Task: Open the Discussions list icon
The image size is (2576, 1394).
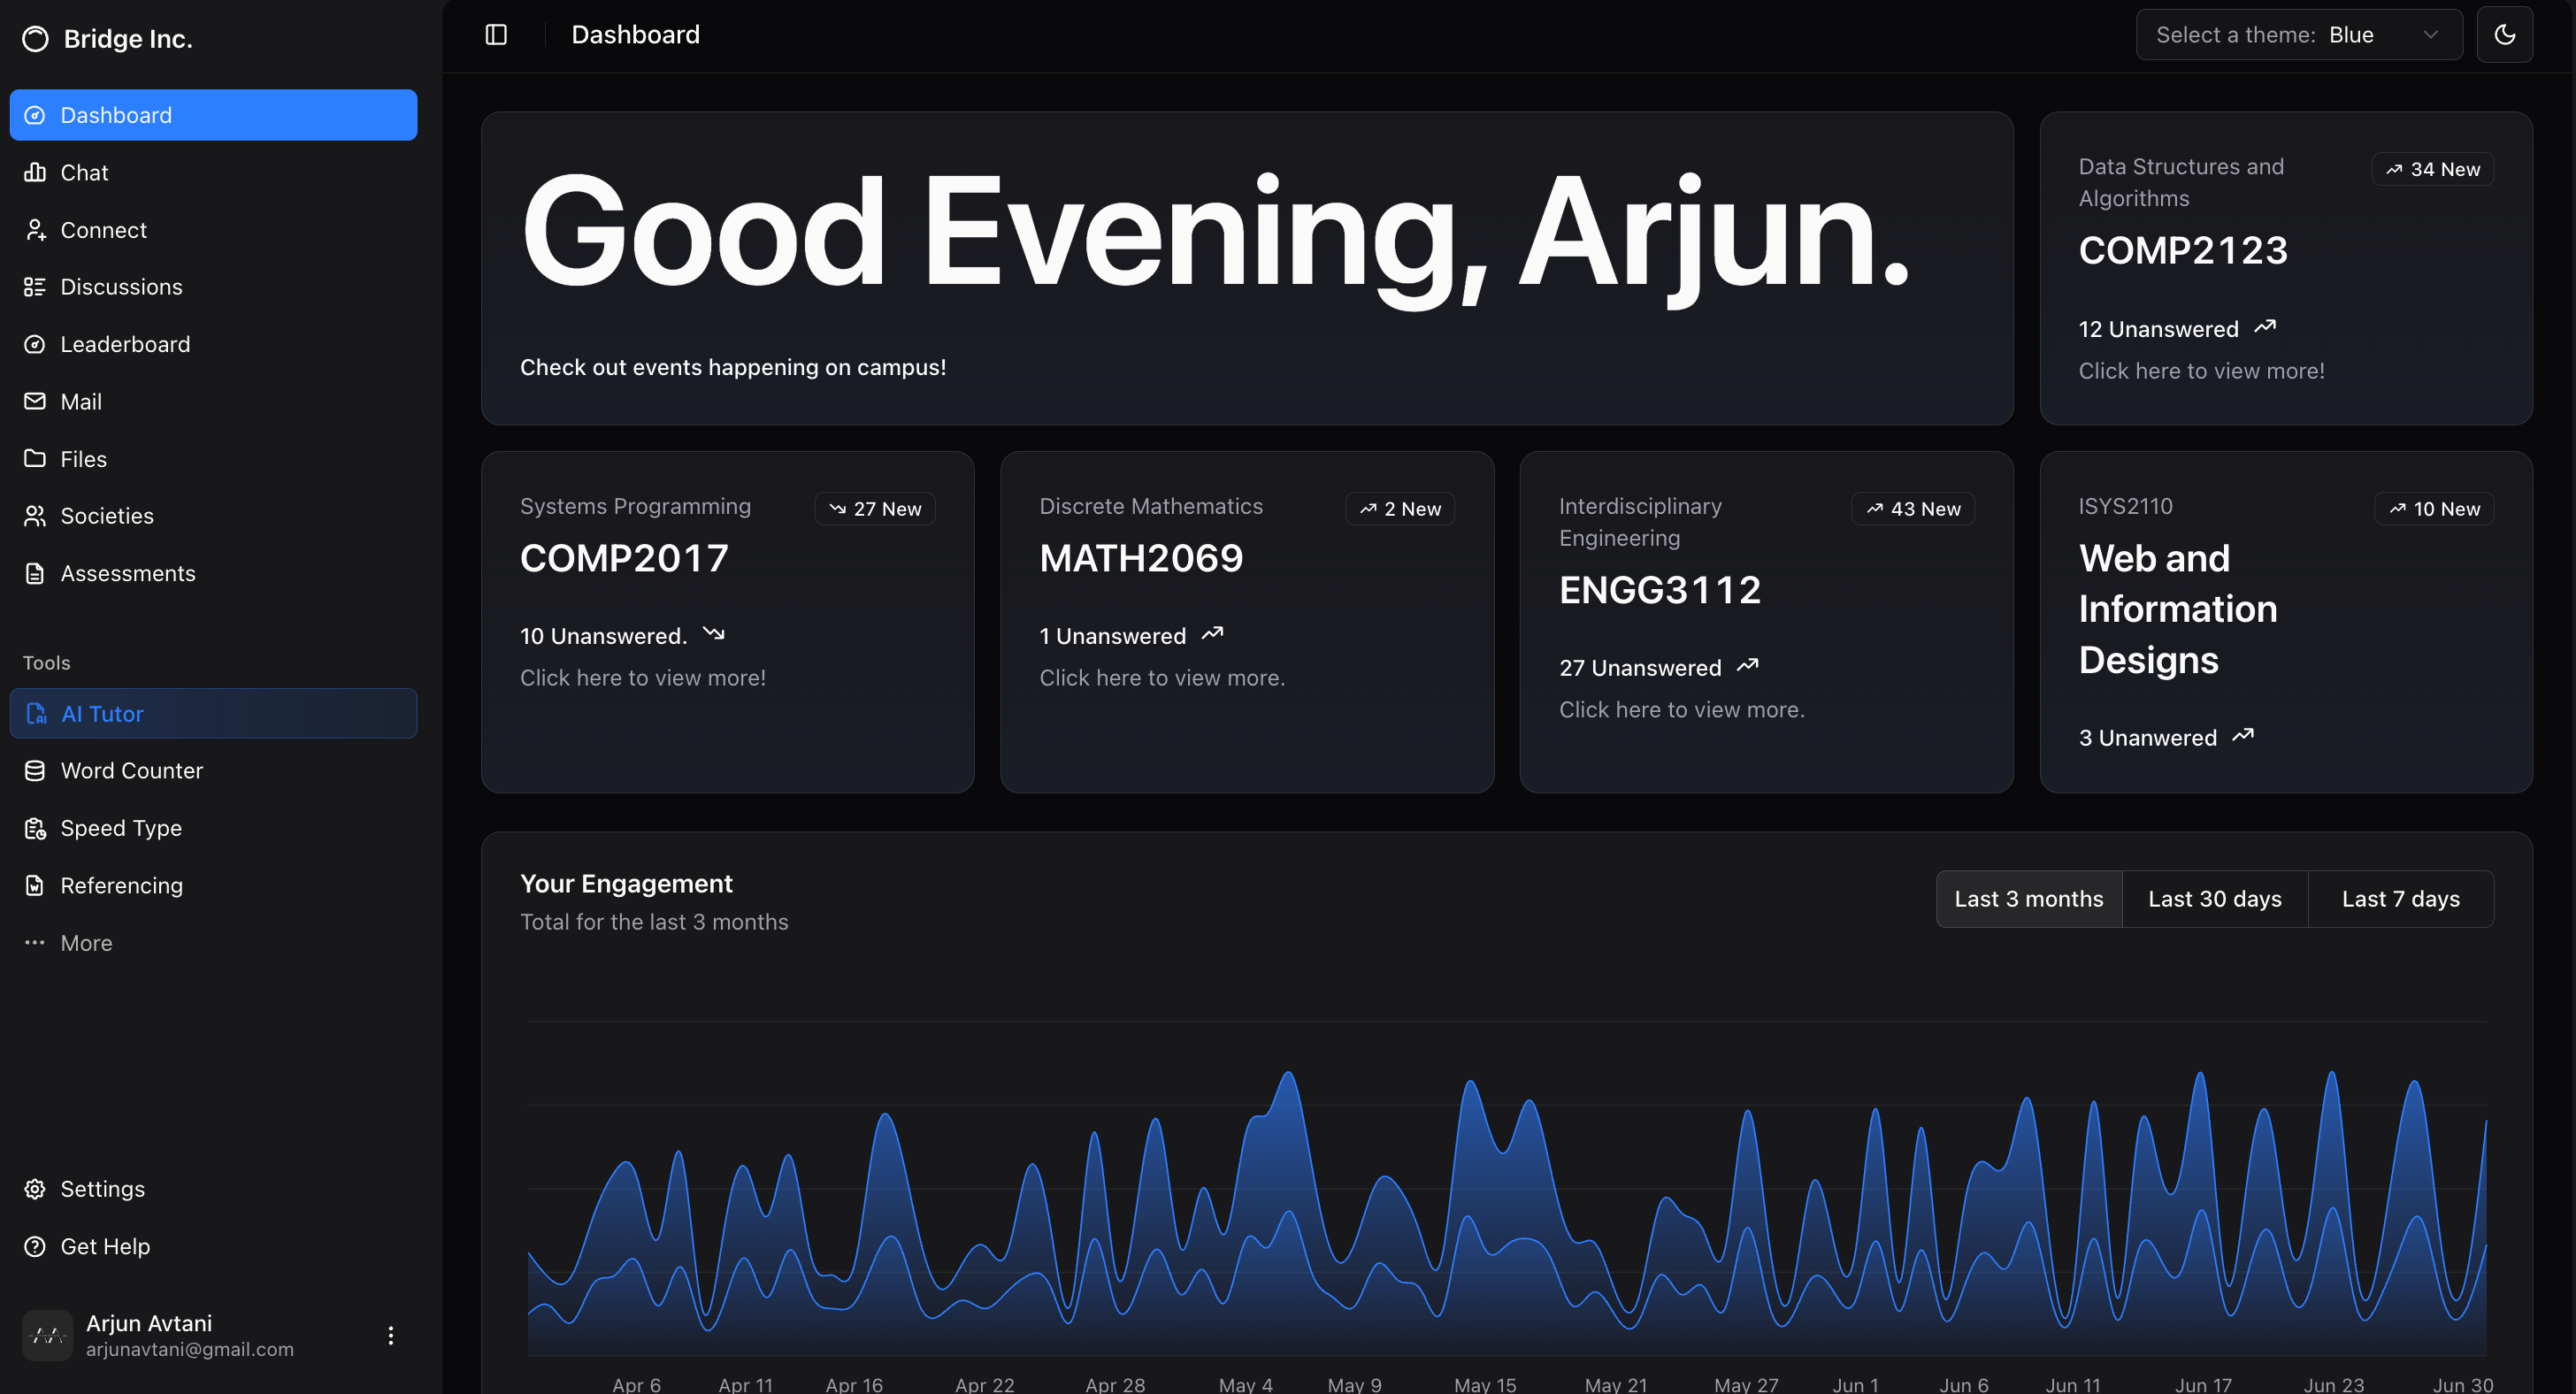Action: (x=36, y=287)
